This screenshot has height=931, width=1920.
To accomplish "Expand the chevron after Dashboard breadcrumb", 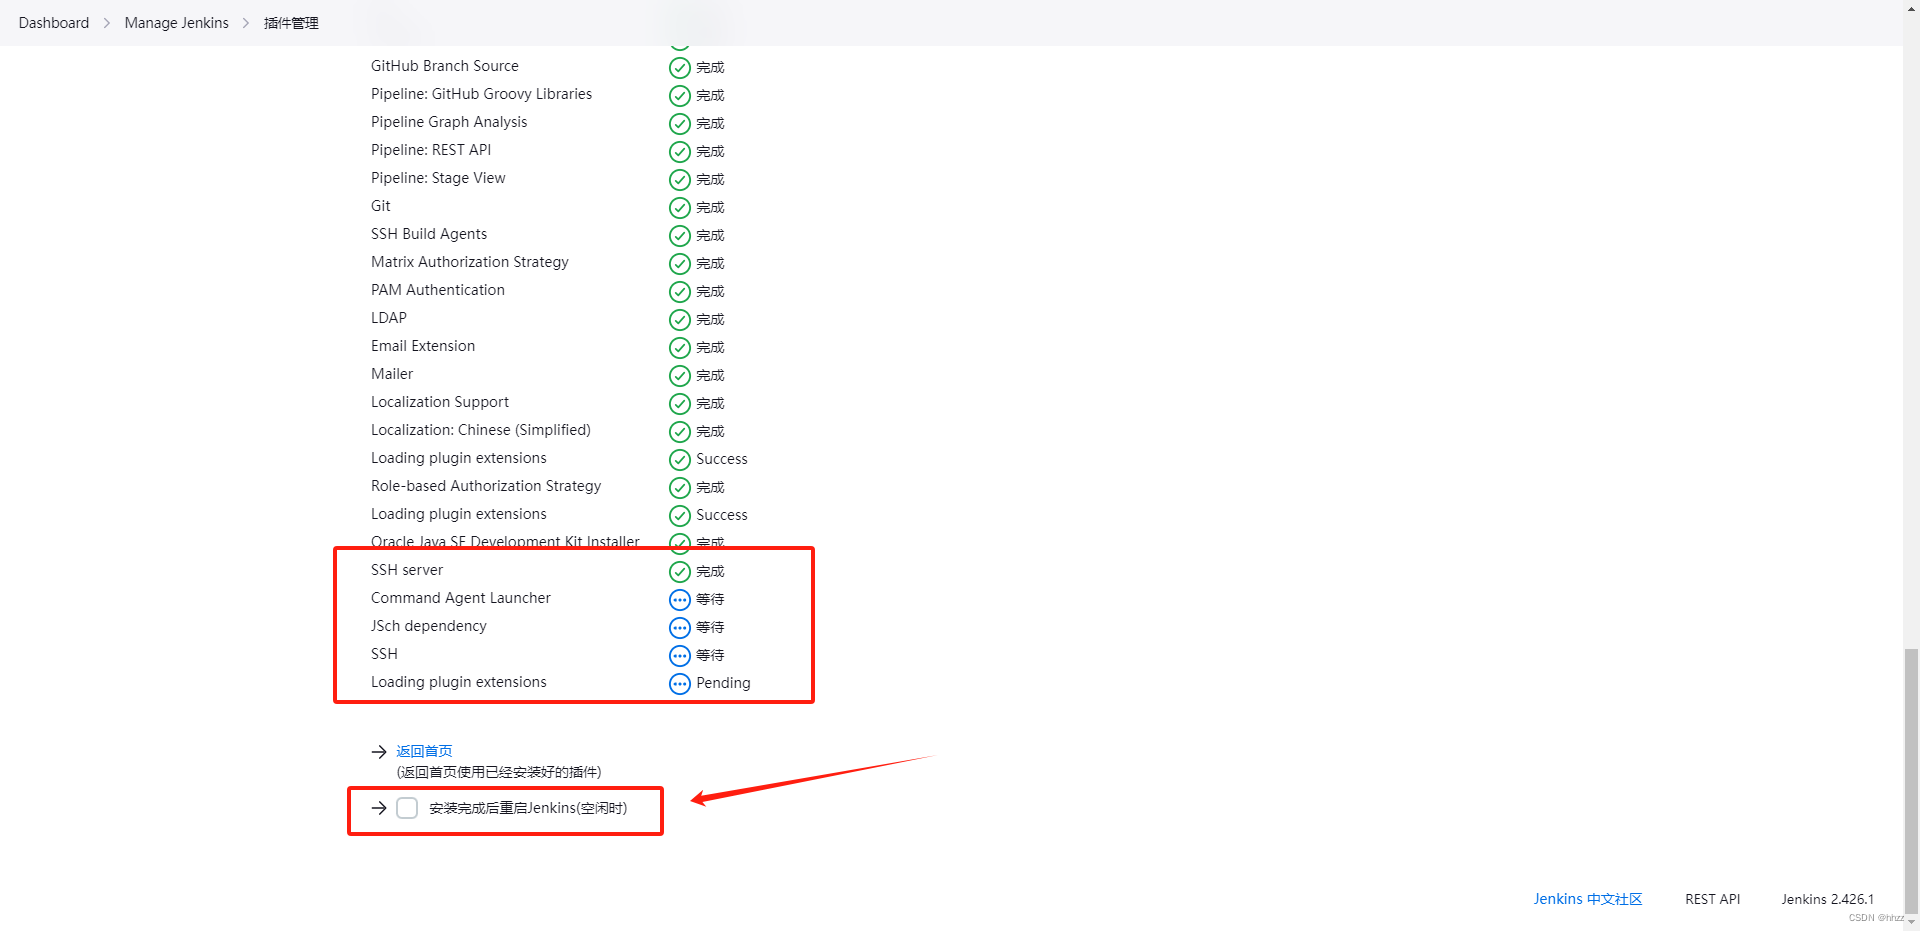I will point(107,23).
